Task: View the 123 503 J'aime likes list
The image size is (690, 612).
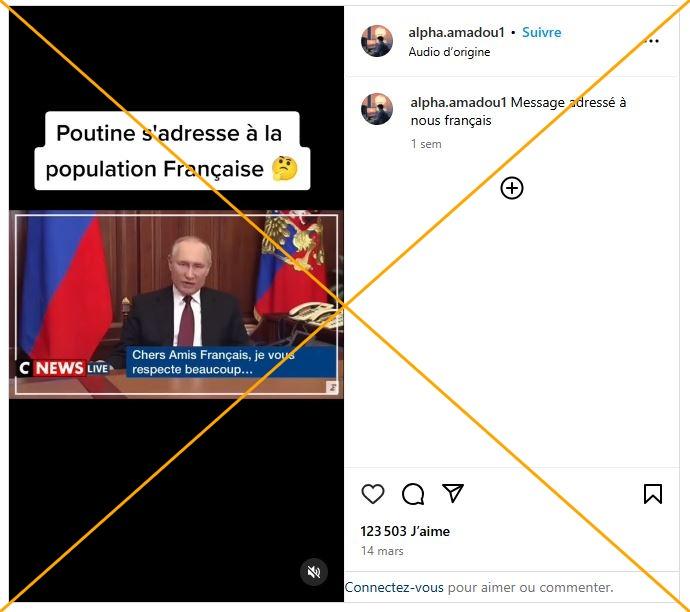Action: pyautogui.click(x=405, y=531)
